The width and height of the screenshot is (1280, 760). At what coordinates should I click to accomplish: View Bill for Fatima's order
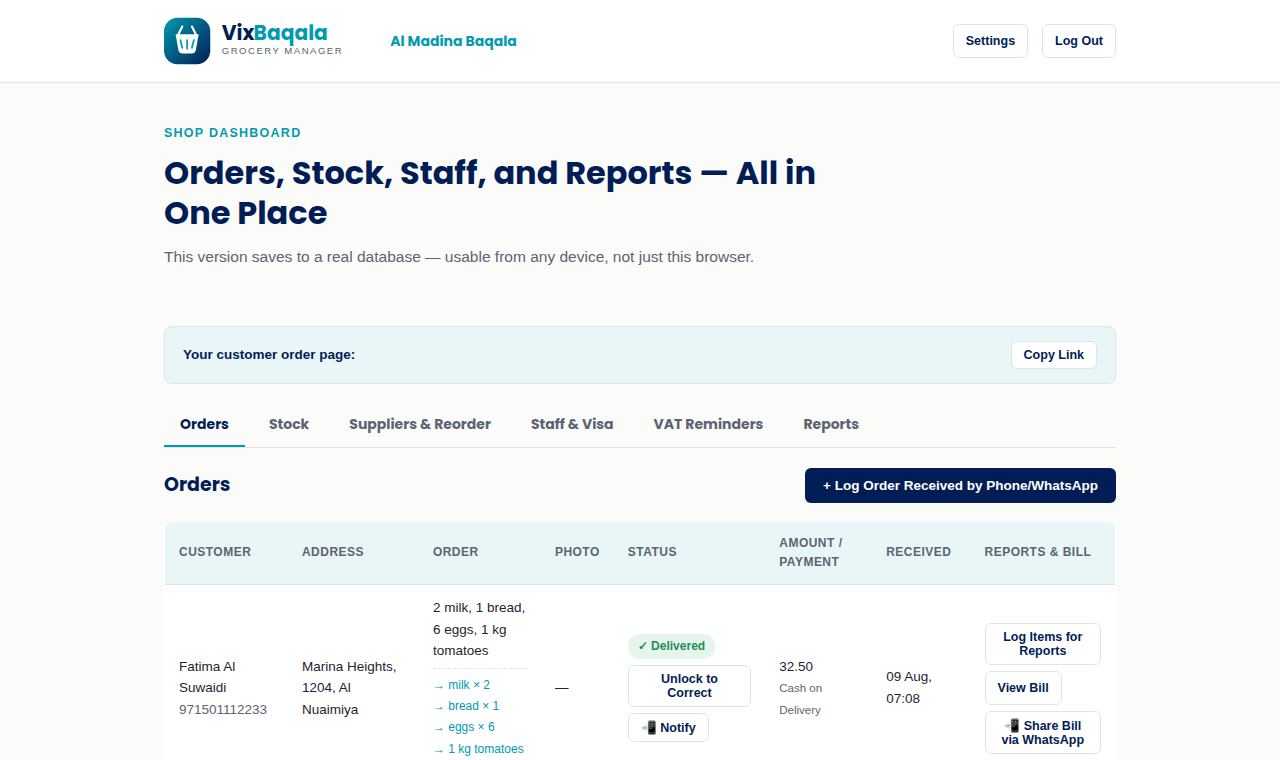tap(1023, 688)
